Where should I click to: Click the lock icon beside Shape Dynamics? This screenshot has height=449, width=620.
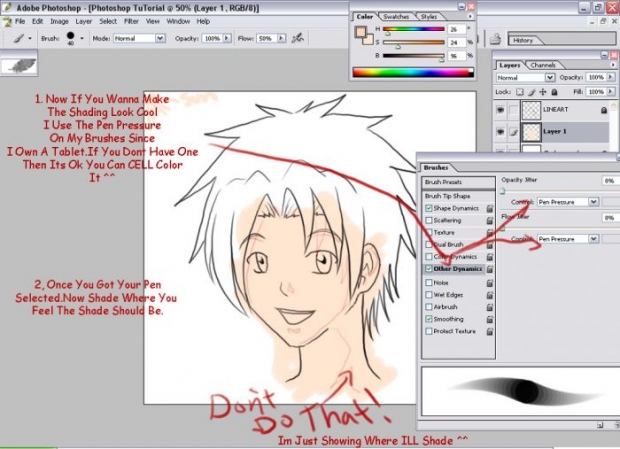tap(490, 209)
